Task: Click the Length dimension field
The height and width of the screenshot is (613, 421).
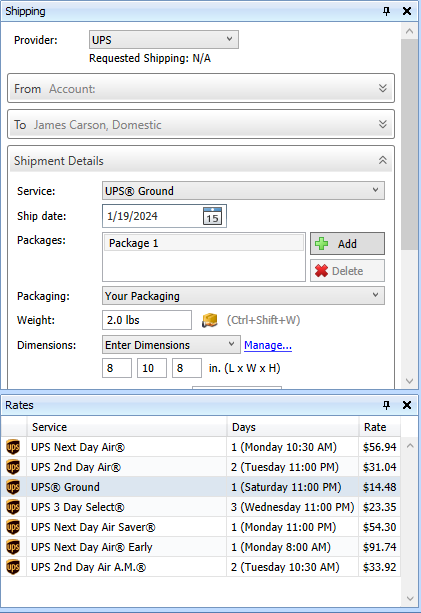Action: [x=117, y=368]
